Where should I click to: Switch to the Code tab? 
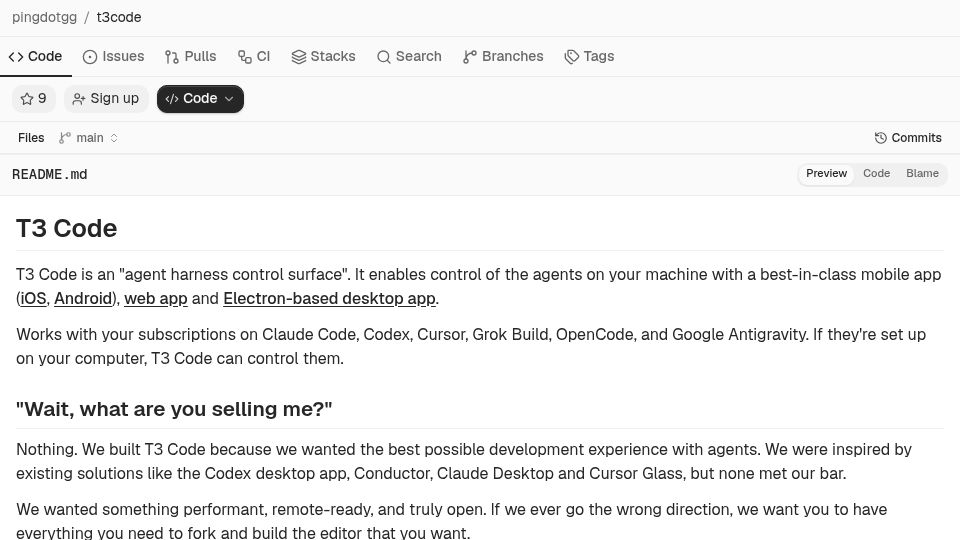[36, 56]
